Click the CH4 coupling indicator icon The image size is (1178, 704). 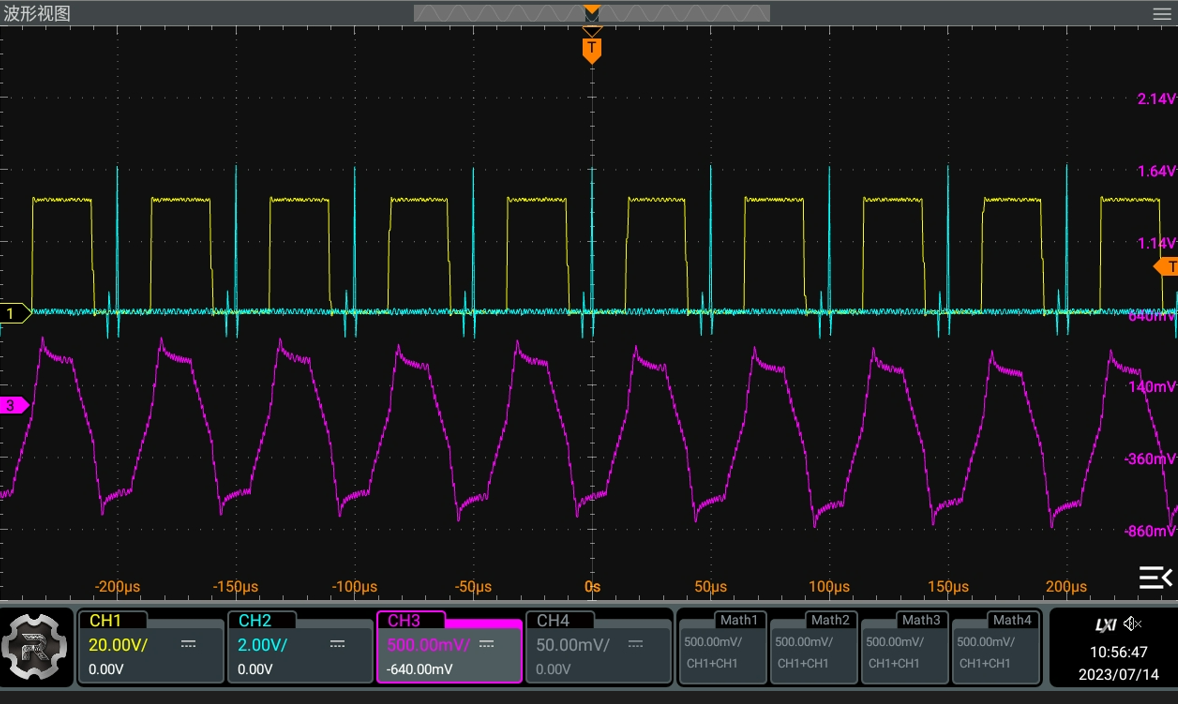click(x=636, y=645)
